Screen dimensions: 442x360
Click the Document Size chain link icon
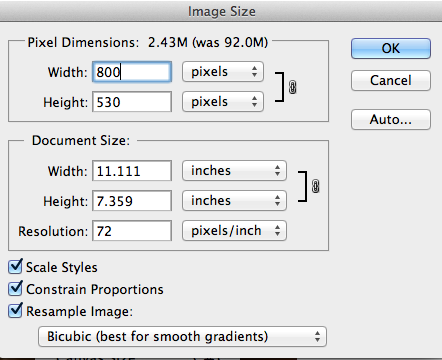point(315,186)
